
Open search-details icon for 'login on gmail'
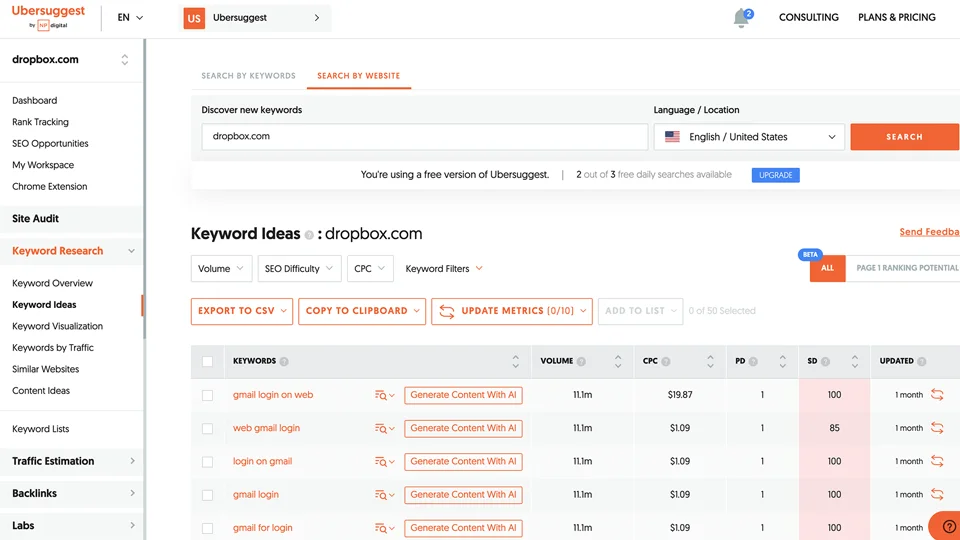point(384,462)
